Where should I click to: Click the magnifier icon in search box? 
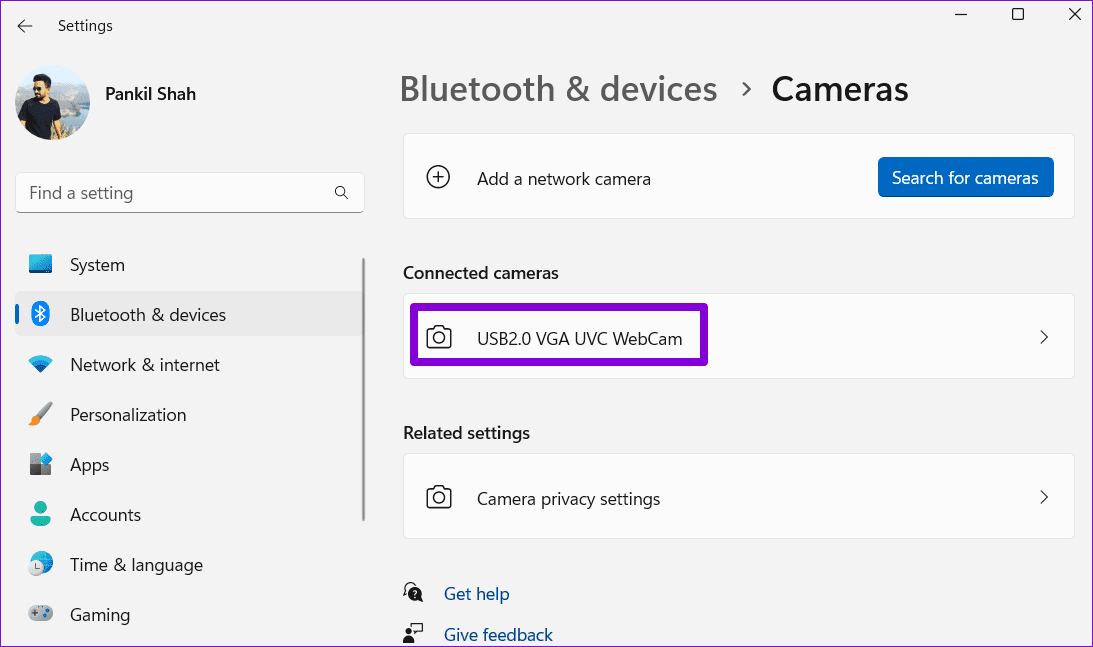(341, 192)
